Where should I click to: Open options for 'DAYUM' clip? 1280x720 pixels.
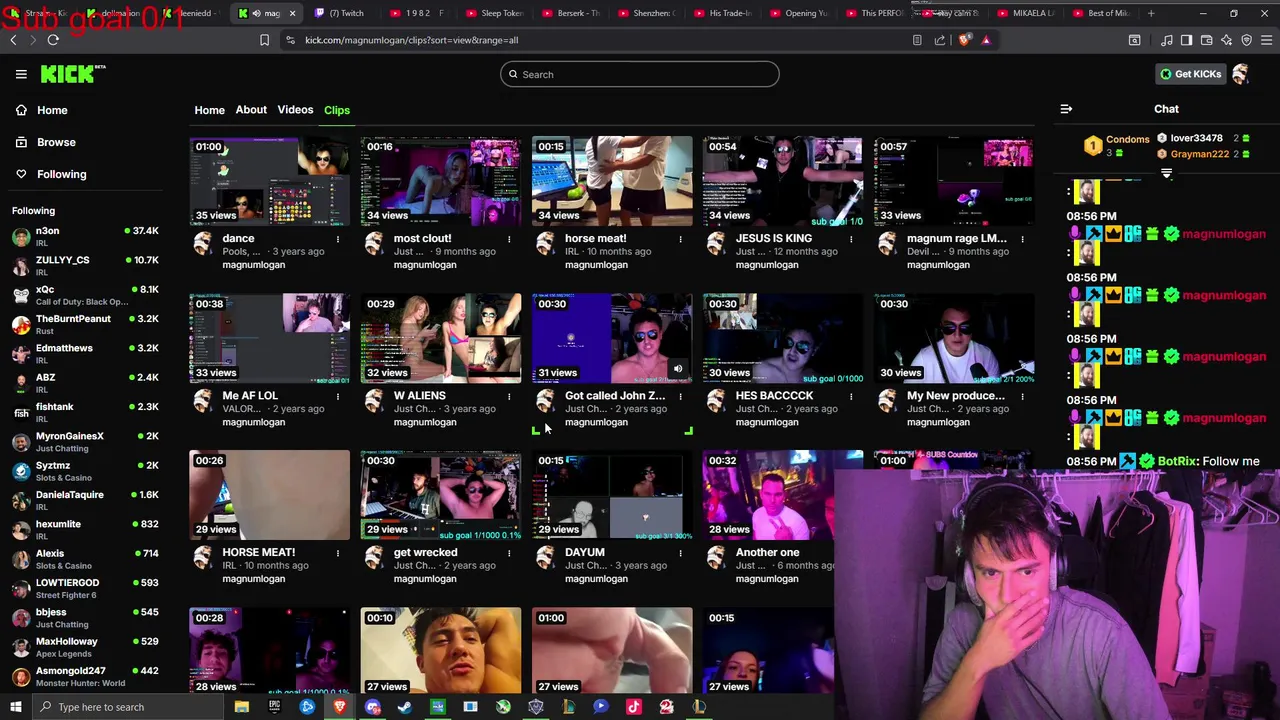680,553
